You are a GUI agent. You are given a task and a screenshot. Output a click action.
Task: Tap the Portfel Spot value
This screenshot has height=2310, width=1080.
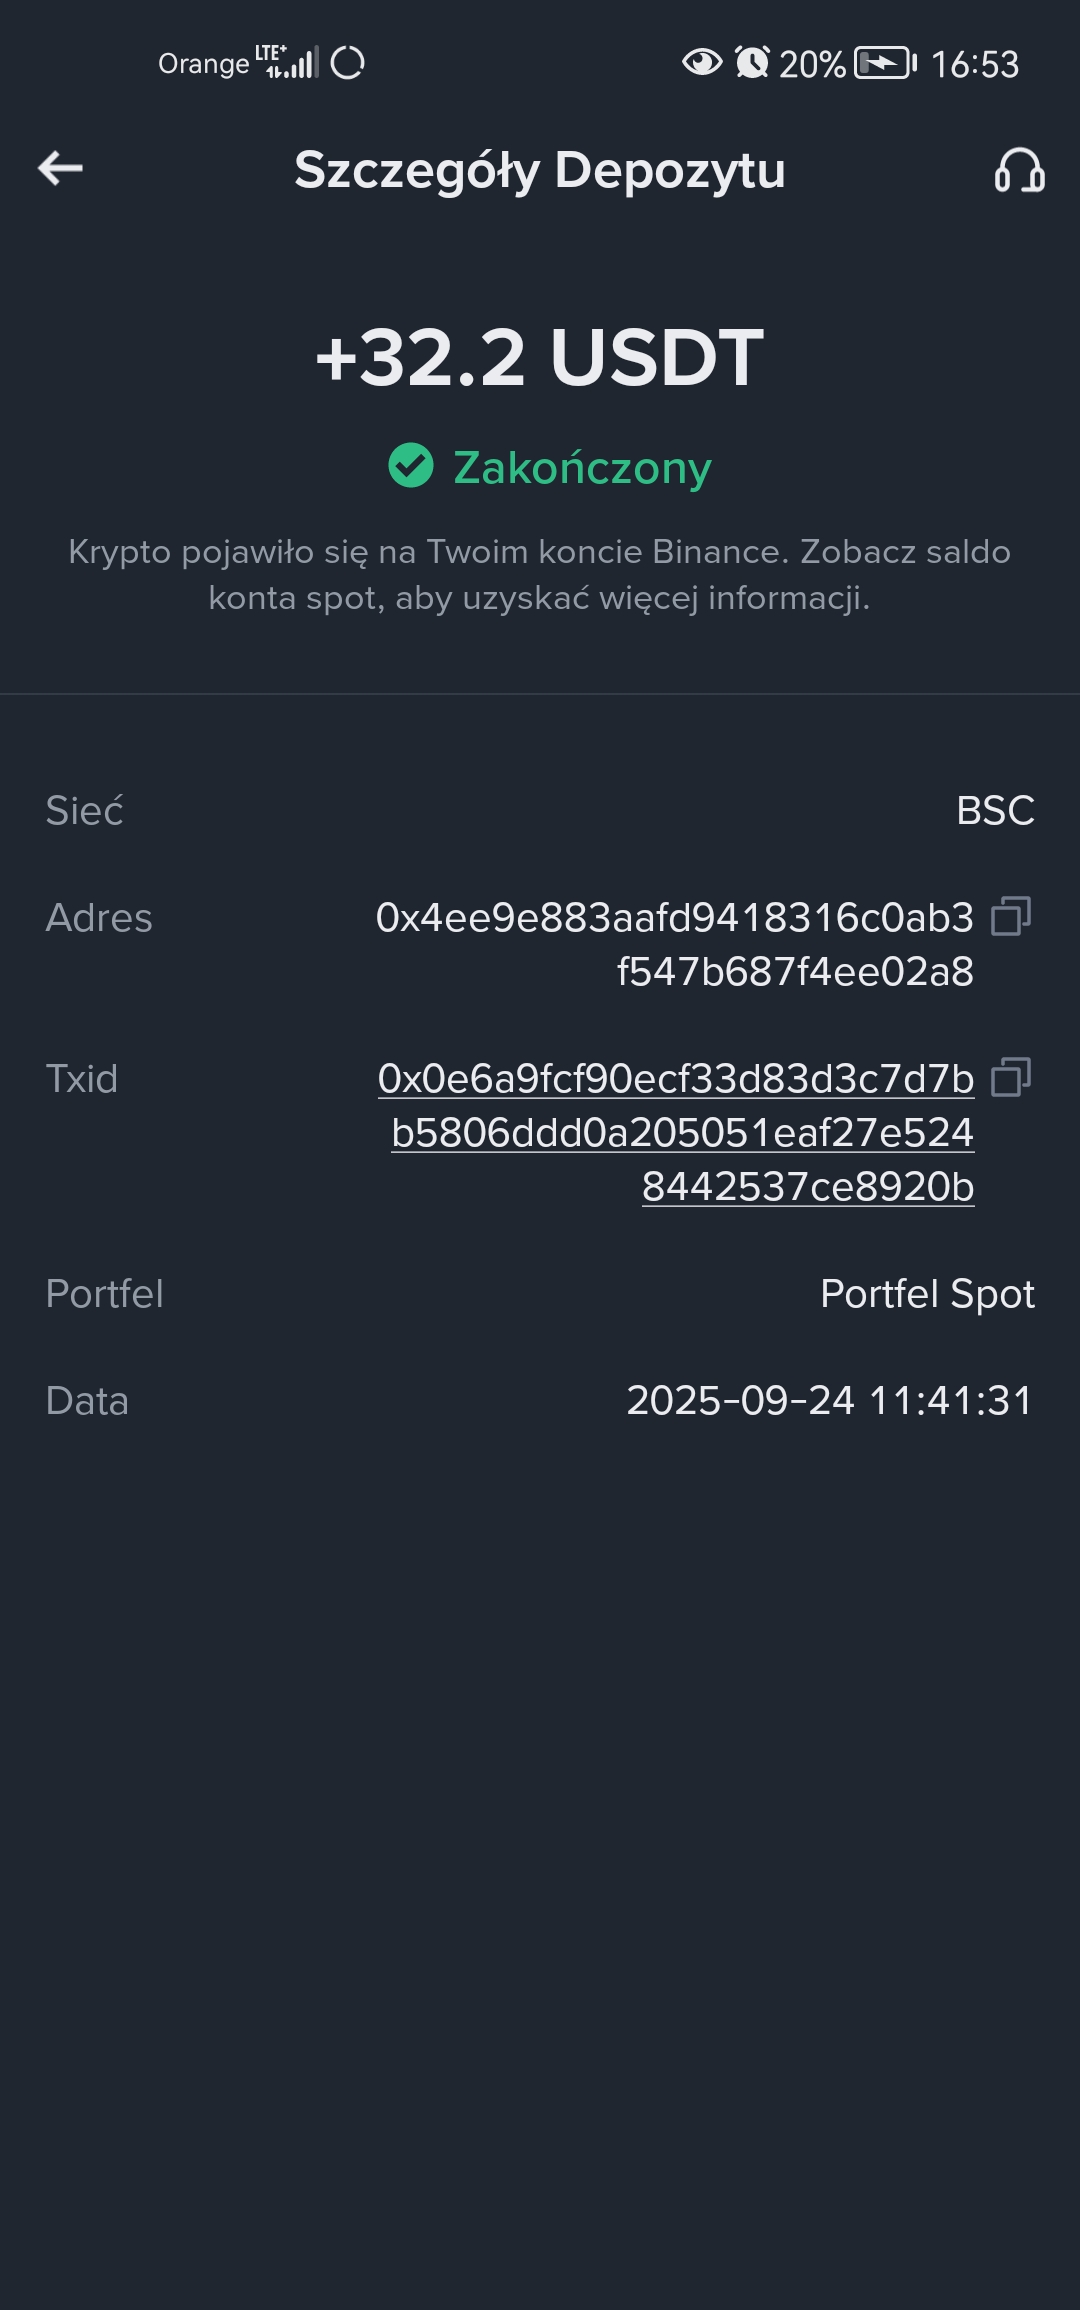pyautogui.click(x=927, y=1294)
